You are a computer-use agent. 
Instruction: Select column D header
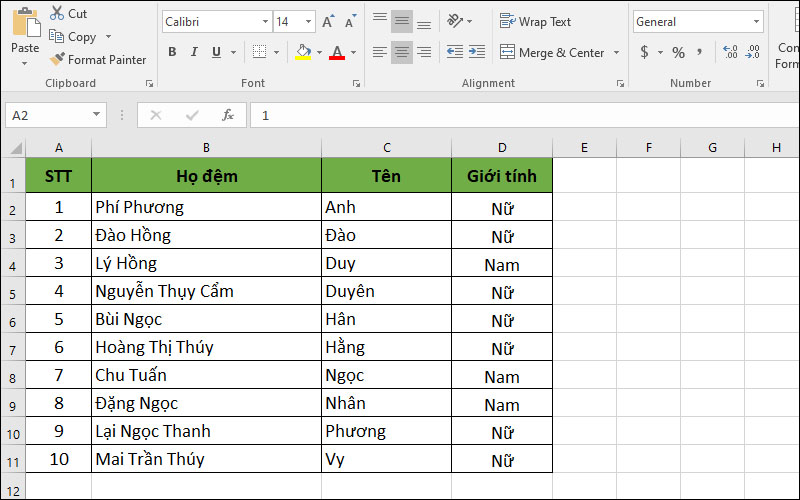pyautogui.click(x=502, y=148)
